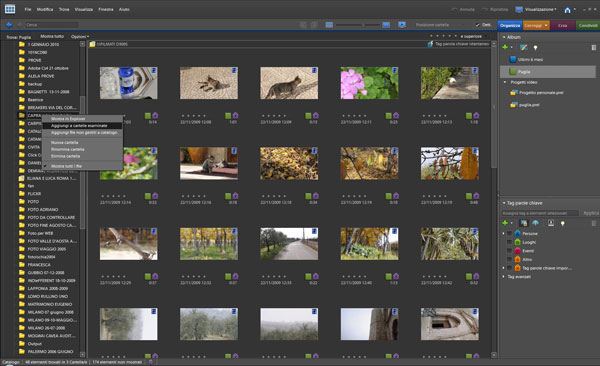Check the box next to Persone tag
Viewport: 600px width, 366px height.
tap(509, 234)
